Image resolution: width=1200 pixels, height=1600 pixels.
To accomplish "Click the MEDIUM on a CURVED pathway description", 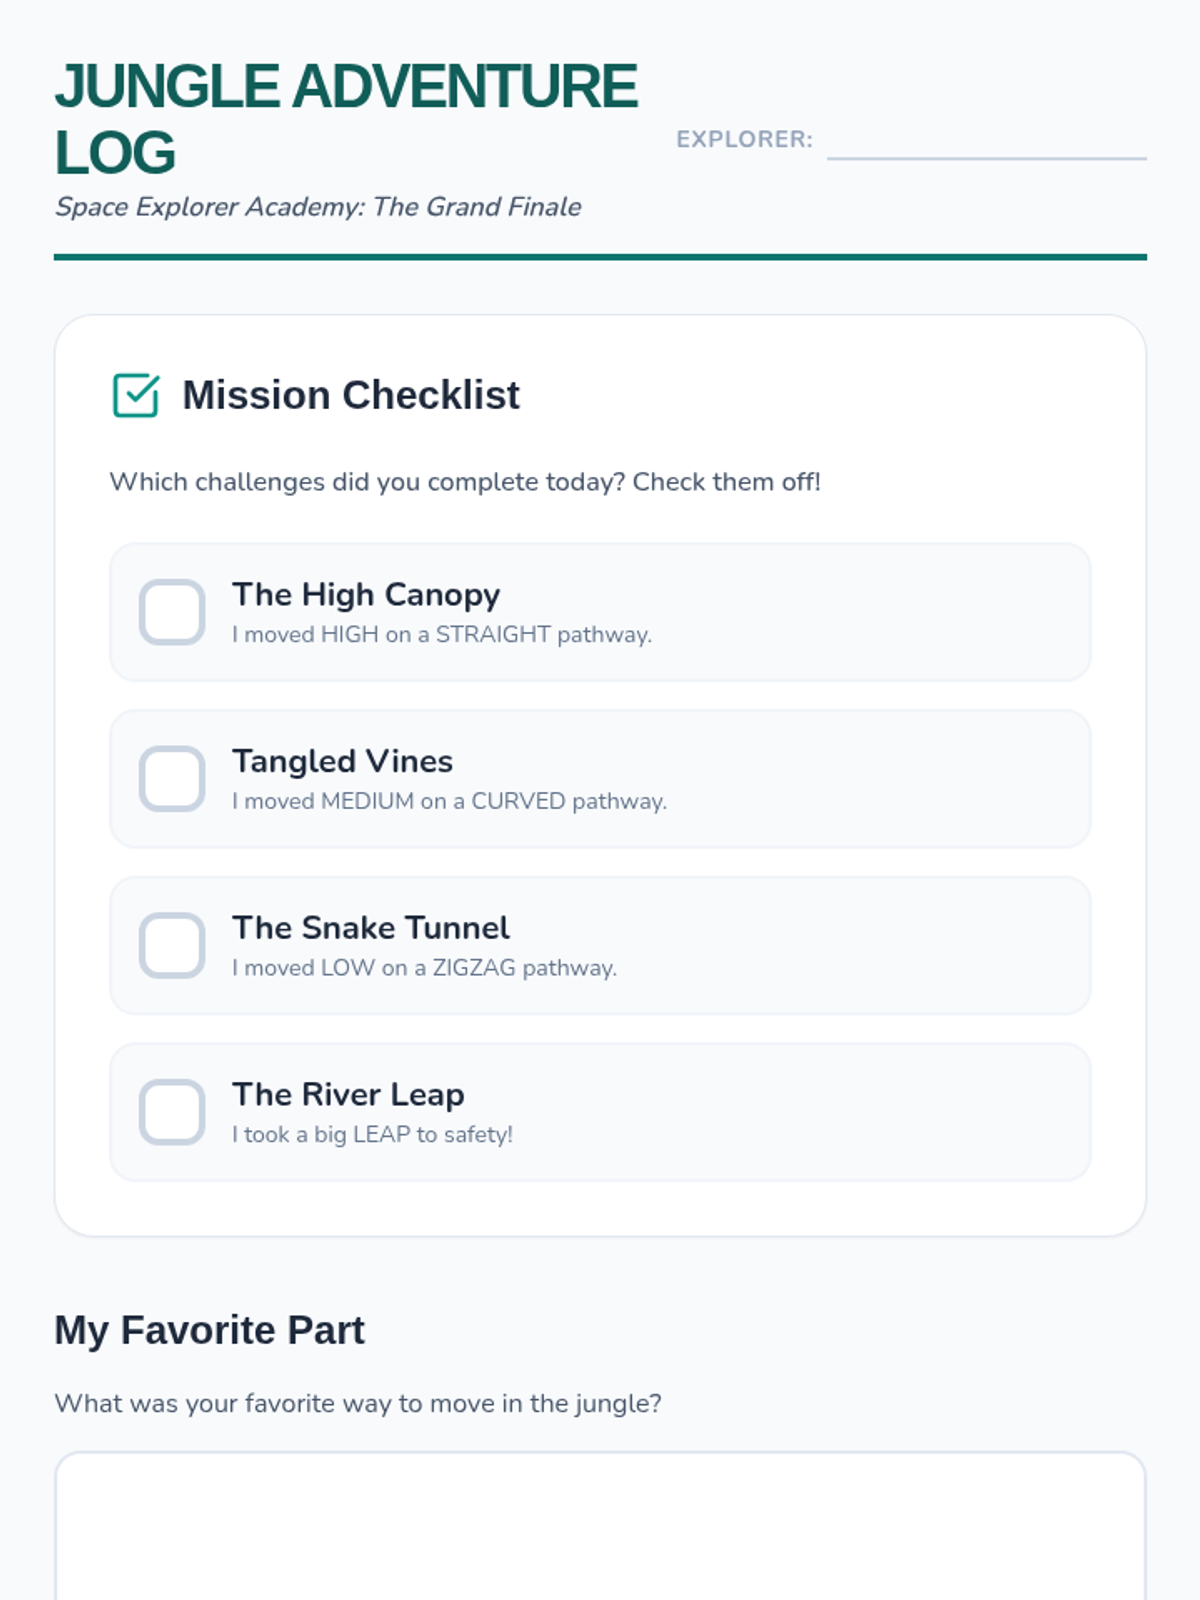I will (449, 802).
